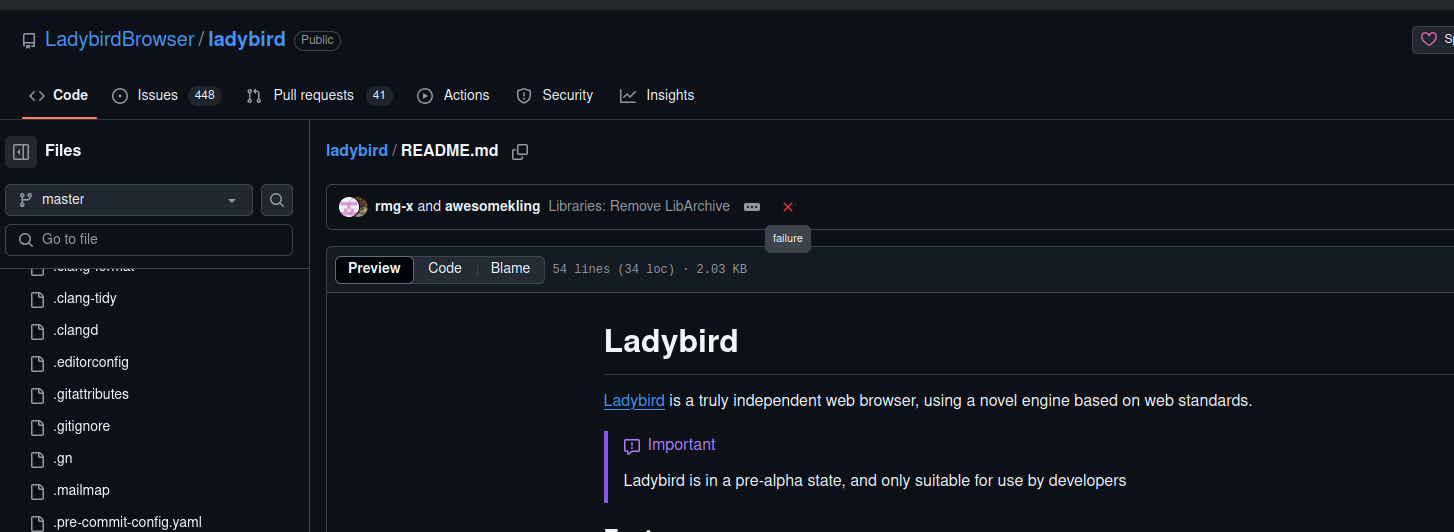Click the Ladybird README heading

[671, 341]
